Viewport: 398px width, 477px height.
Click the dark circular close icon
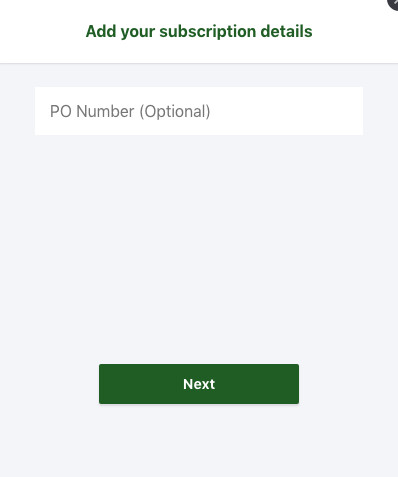pos(394,4)
